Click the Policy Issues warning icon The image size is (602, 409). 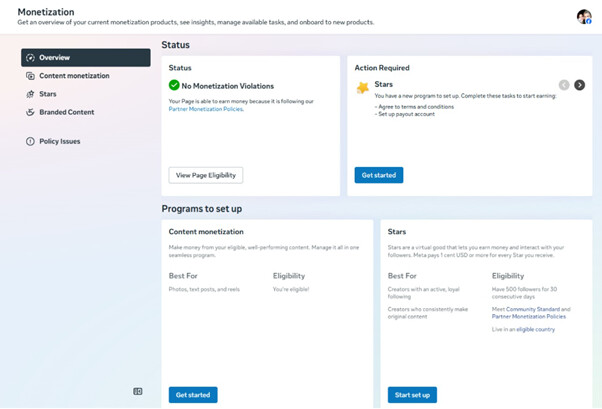click(x=30, y=141)
